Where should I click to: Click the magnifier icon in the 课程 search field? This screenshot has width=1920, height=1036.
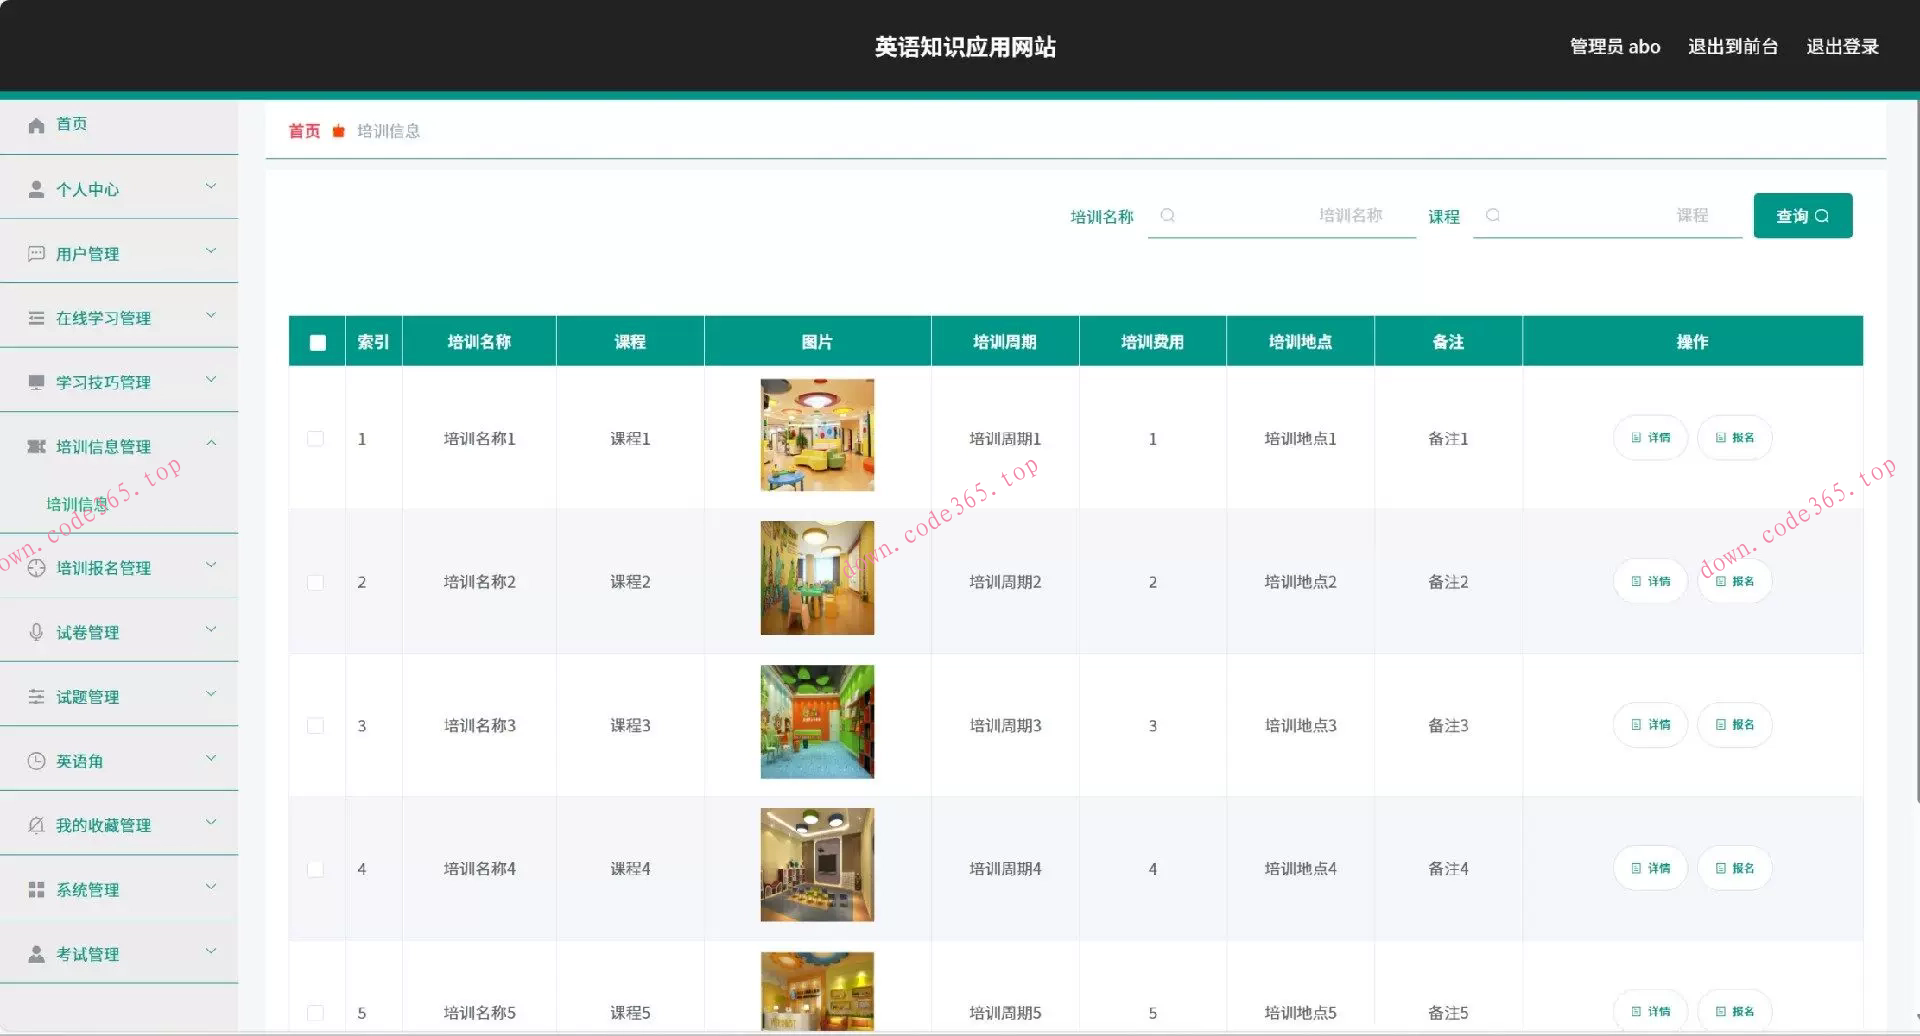click(1493, 215)
